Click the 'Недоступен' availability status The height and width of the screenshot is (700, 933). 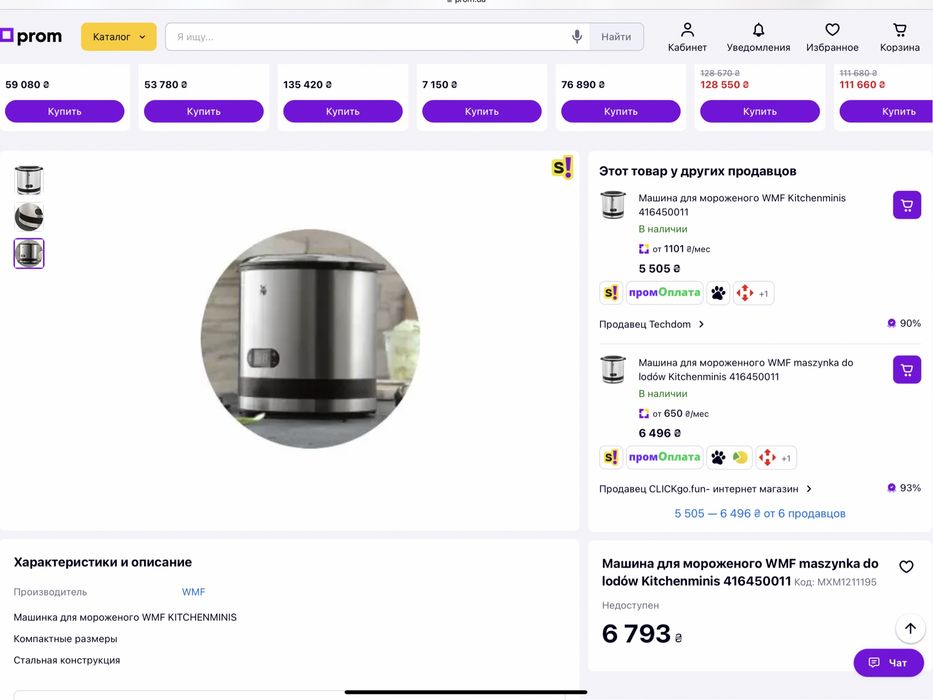coord(630,605)
